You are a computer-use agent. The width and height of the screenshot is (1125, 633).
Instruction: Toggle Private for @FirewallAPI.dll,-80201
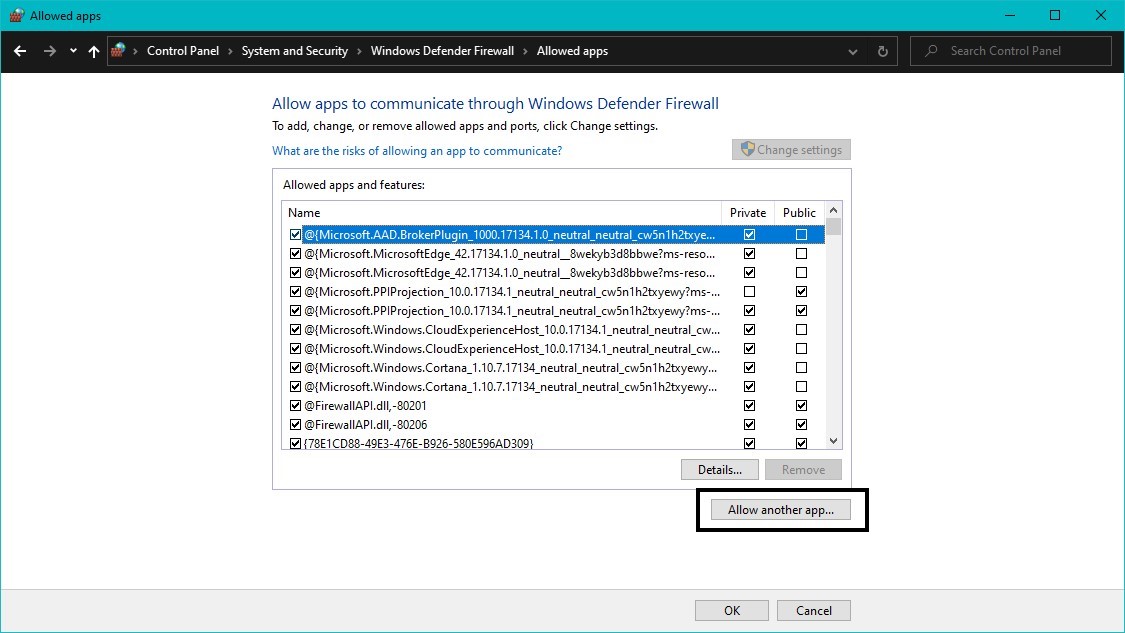point(749,405)
